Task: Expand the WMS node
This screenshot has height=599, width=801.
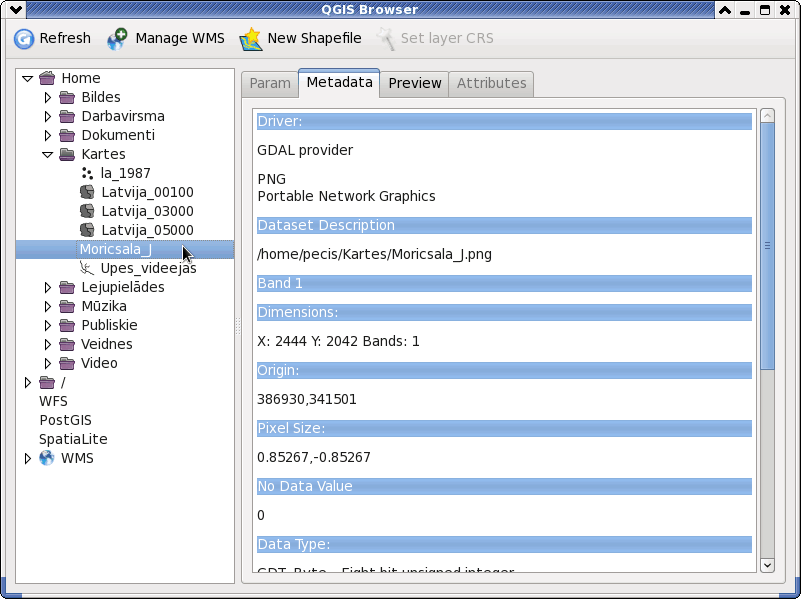Action: pos(28,458)
